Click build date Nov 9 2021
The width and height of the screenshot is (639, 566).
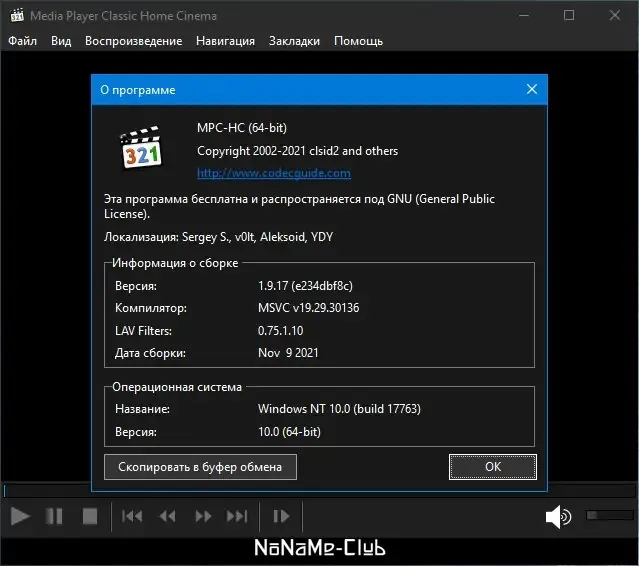[288, 352]
